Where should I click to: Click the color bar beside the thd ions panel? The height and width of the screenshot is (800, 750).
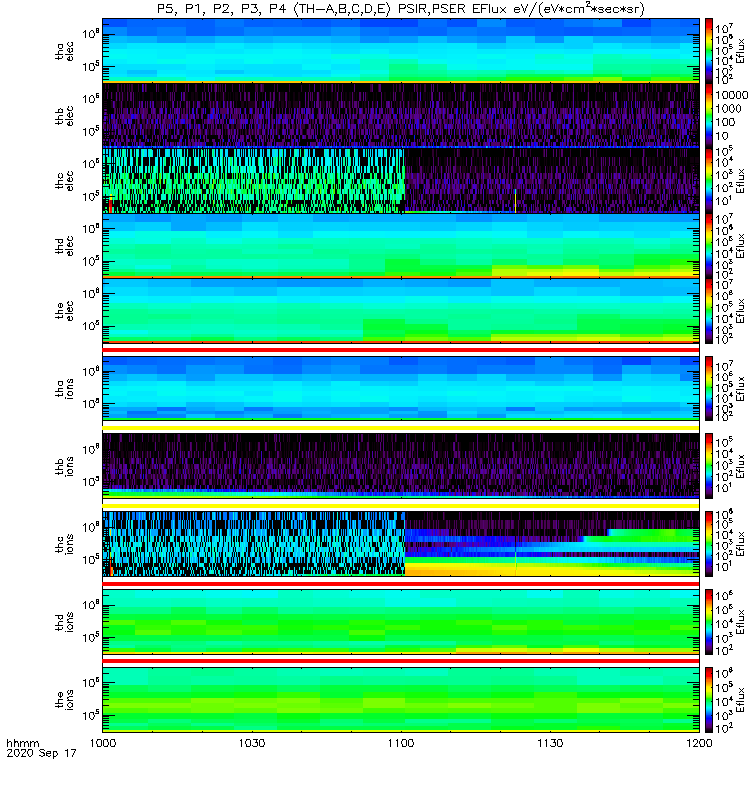click(x=709, y=621)
